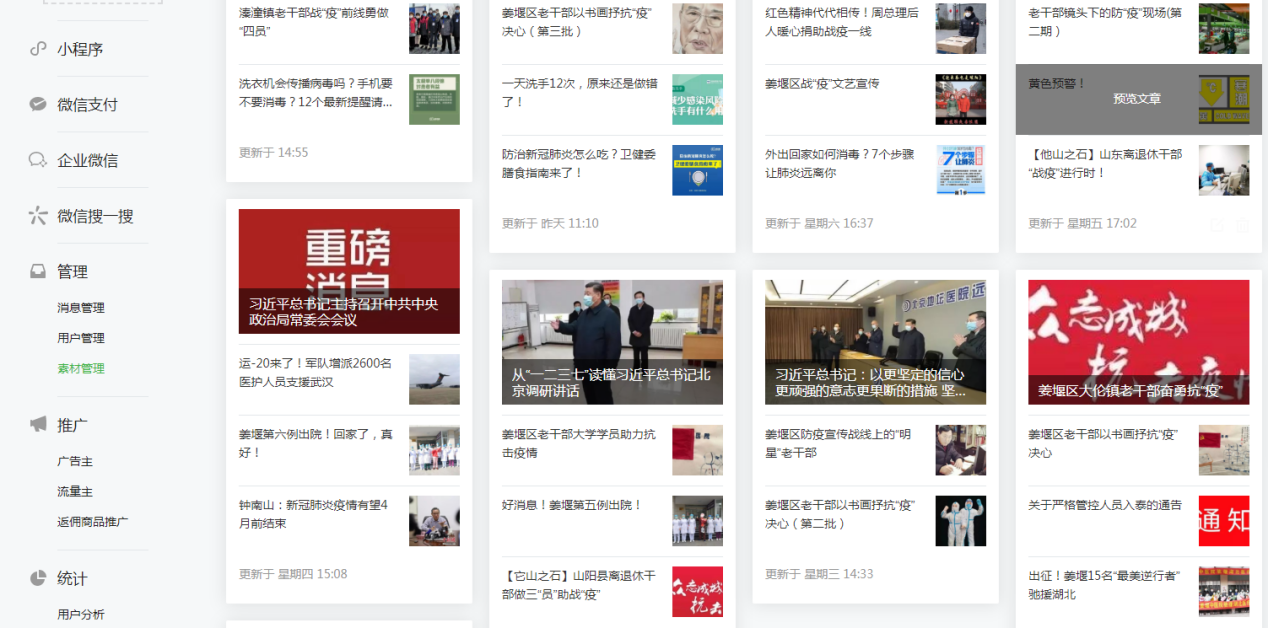Click 预览文章 on the 黄色预警 article
The image size is (1268, 628).
pos(1137,99)
